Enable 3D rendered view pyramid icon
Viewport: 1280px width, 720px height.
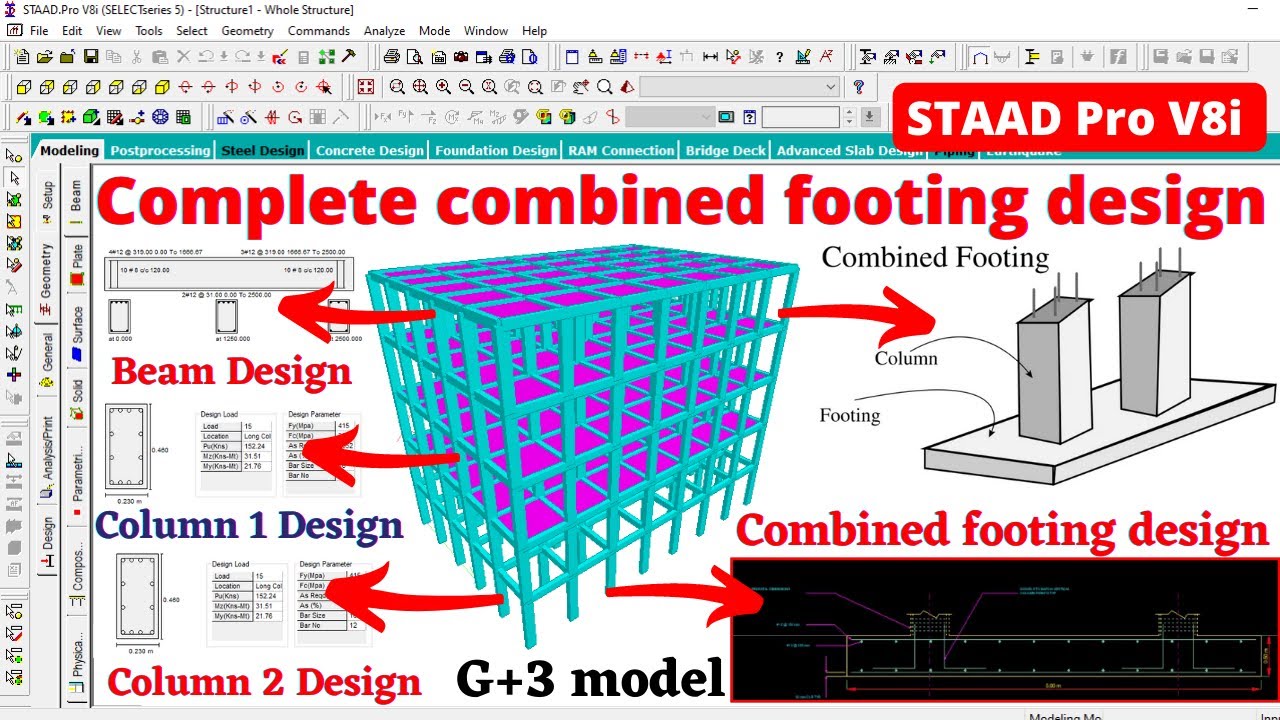(627, 87)
